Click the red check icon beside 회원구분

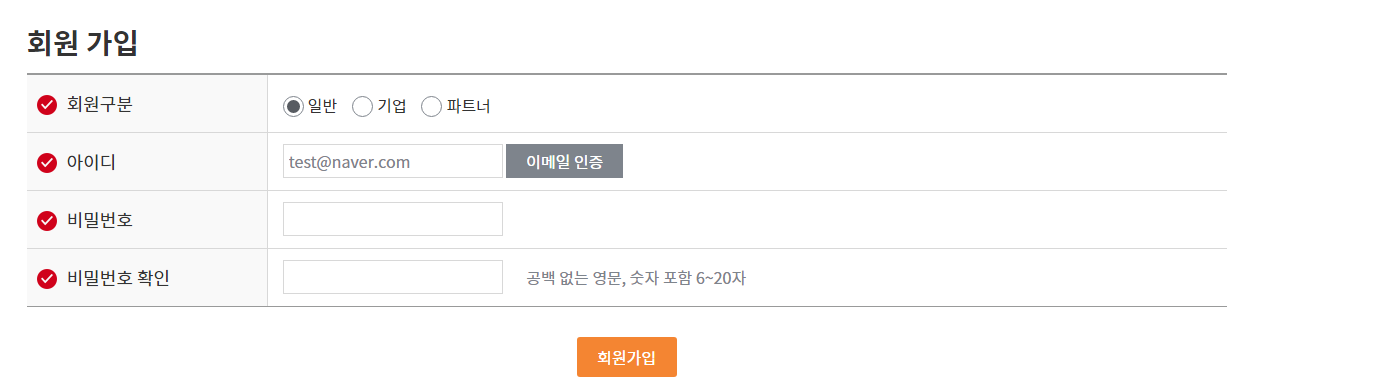click(x=47, y=104)
